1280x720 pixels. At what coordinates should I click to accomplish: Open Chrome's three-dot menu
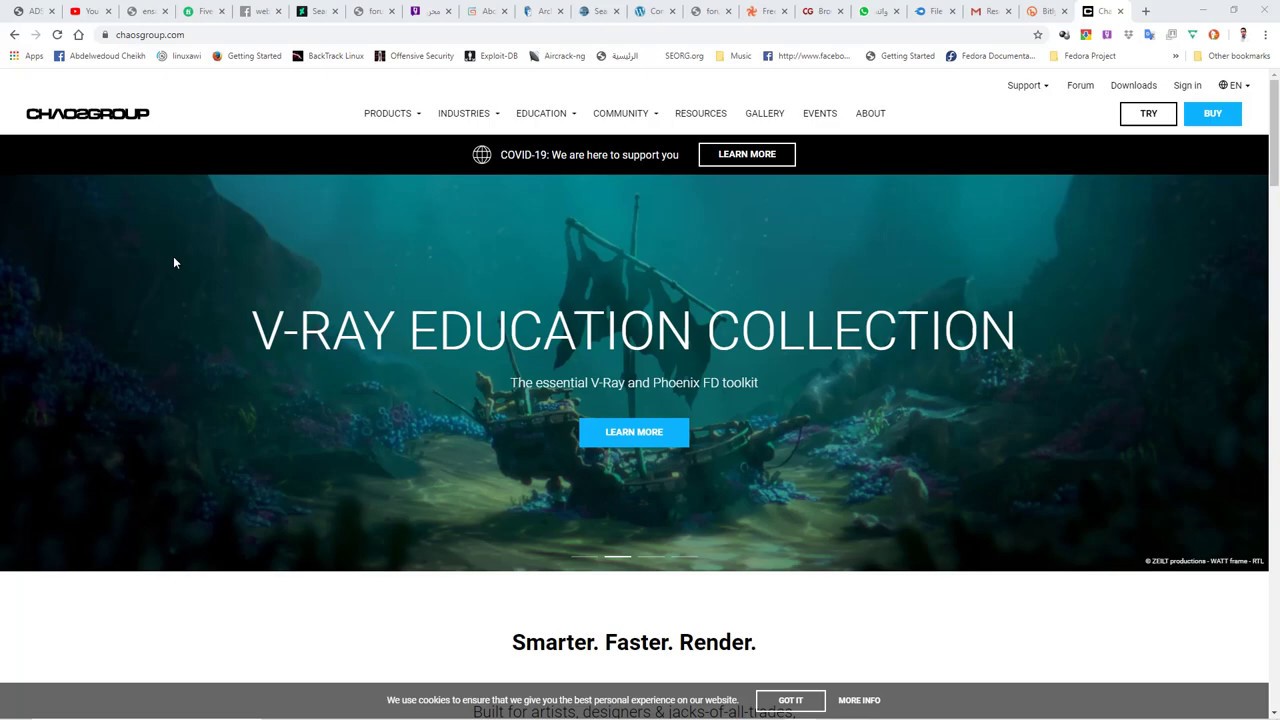[x=1265, y=35]
